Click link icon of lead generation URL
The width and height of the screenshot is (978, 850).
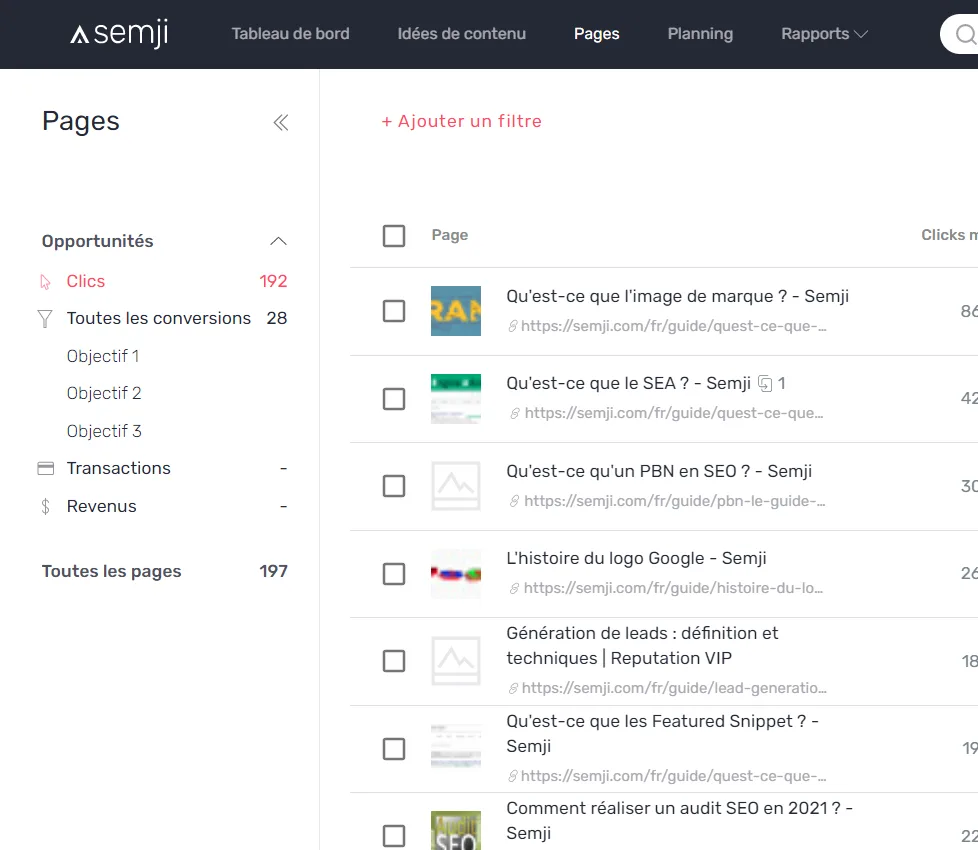(513, 688)
